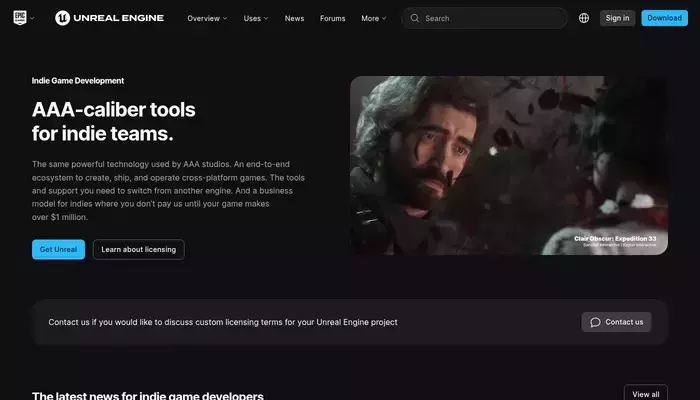The width and height of the screenshot is (700, 400).
Task: Open the News page
Action: (294, 18)
